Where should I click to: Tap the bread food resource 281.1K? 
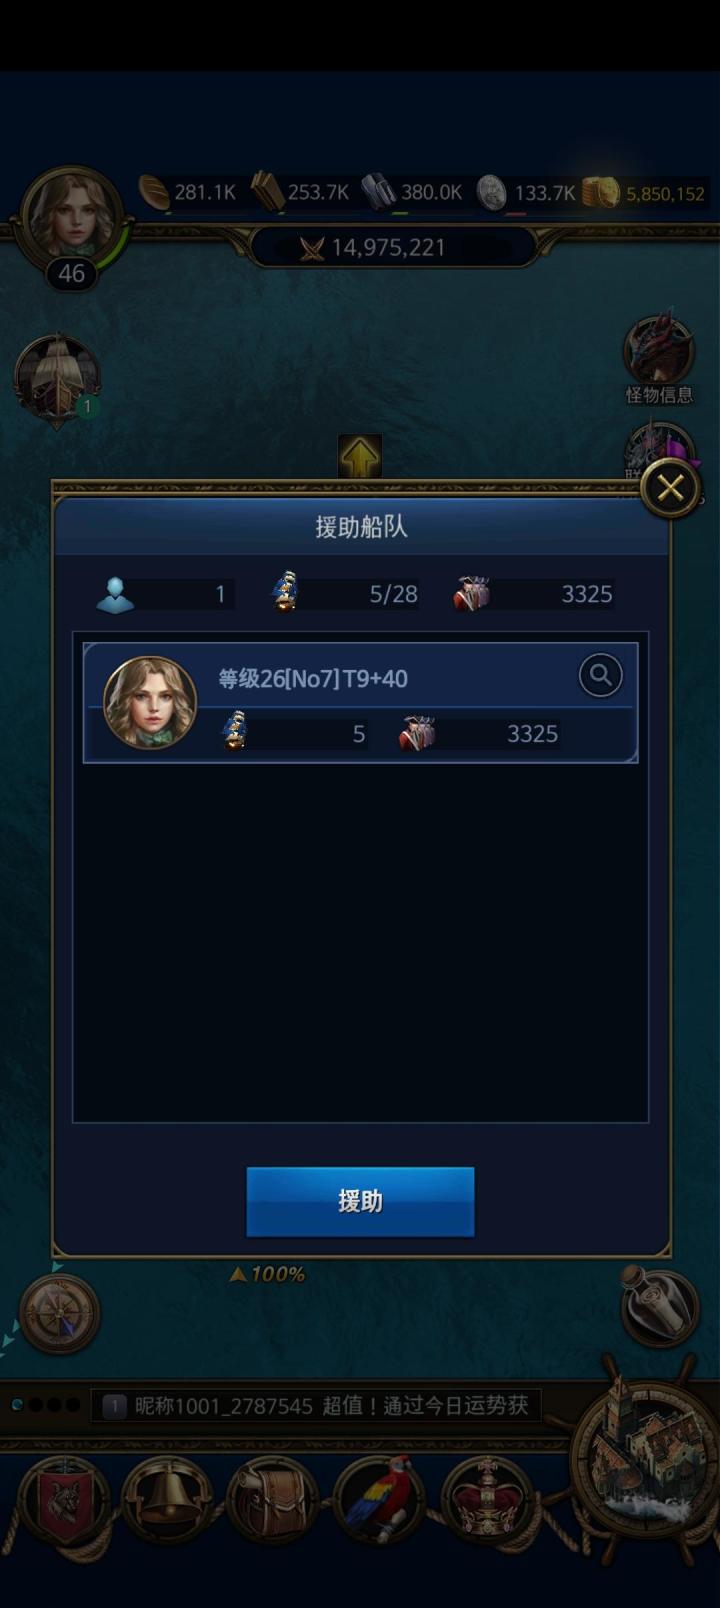pos(188,192)
